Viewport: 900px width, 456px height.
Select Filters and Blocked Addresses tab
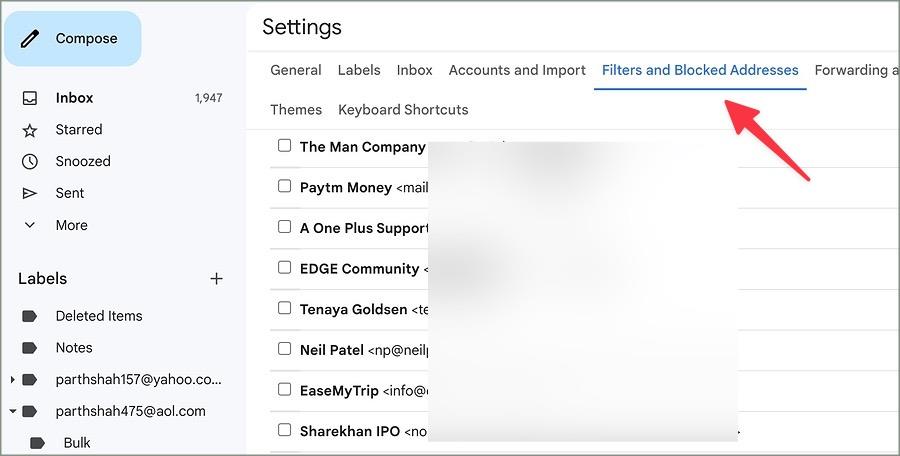[x=700, y=70]
